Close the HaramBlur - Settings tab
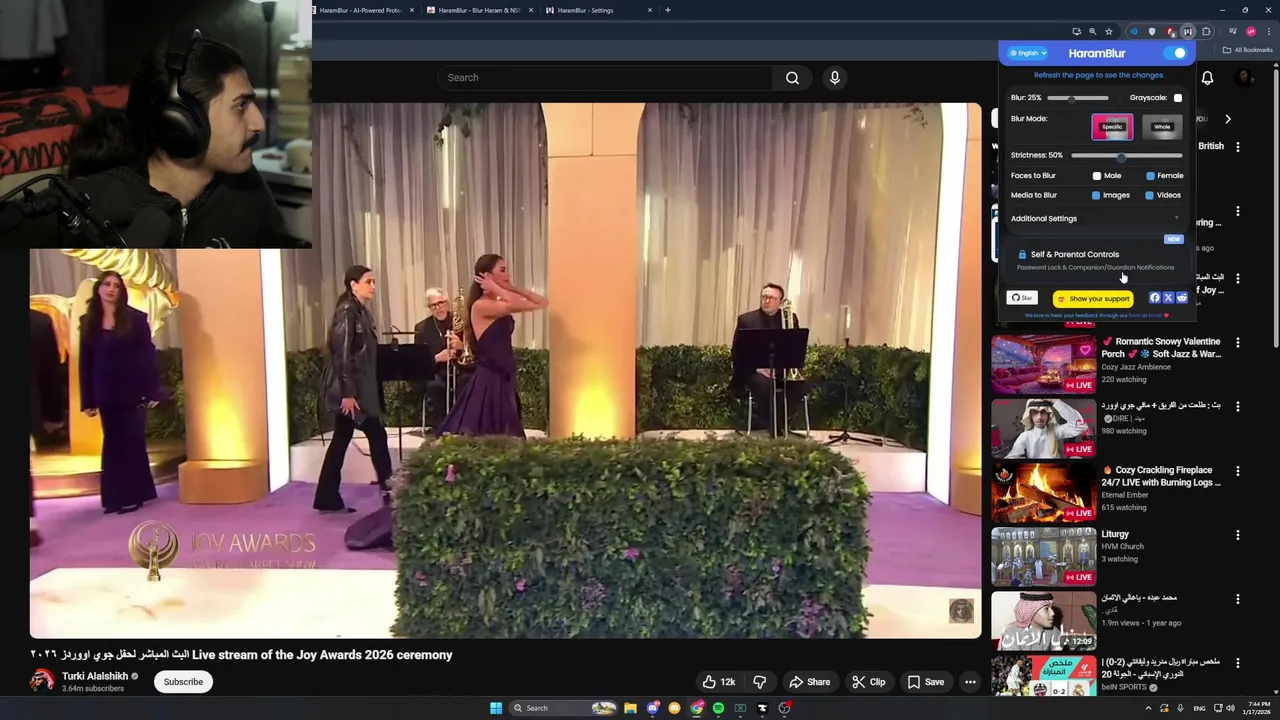Viewport: 1280px width, 720px height. (650, 10)
